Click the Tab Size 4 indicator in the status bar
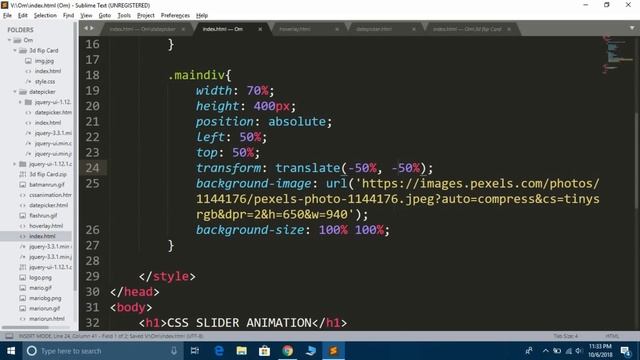This screenshot has width=640, height=360. 565,336
